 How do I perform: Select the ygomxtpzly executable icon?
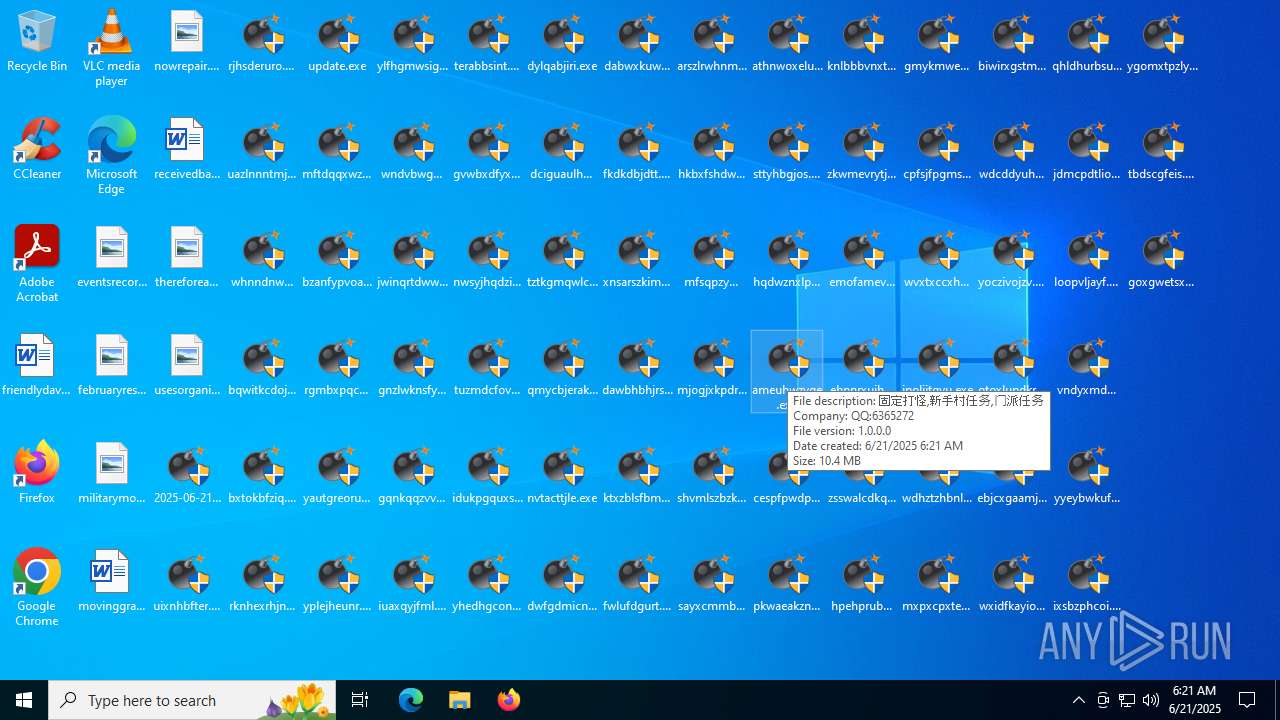click(1162, 42)
